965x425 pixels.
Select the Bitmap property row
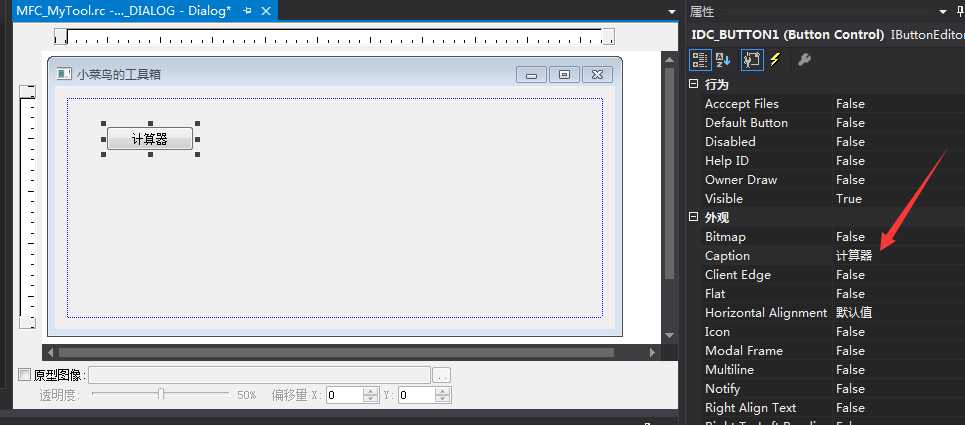pos(826,237)
